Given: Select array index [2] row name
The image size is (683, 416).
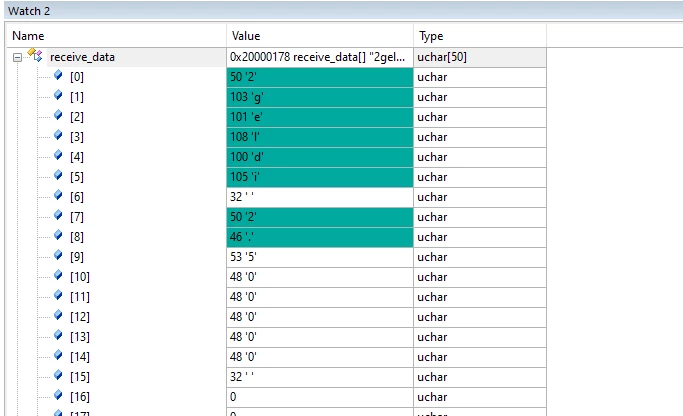Looking at the screenshot, I should (77, 117).
